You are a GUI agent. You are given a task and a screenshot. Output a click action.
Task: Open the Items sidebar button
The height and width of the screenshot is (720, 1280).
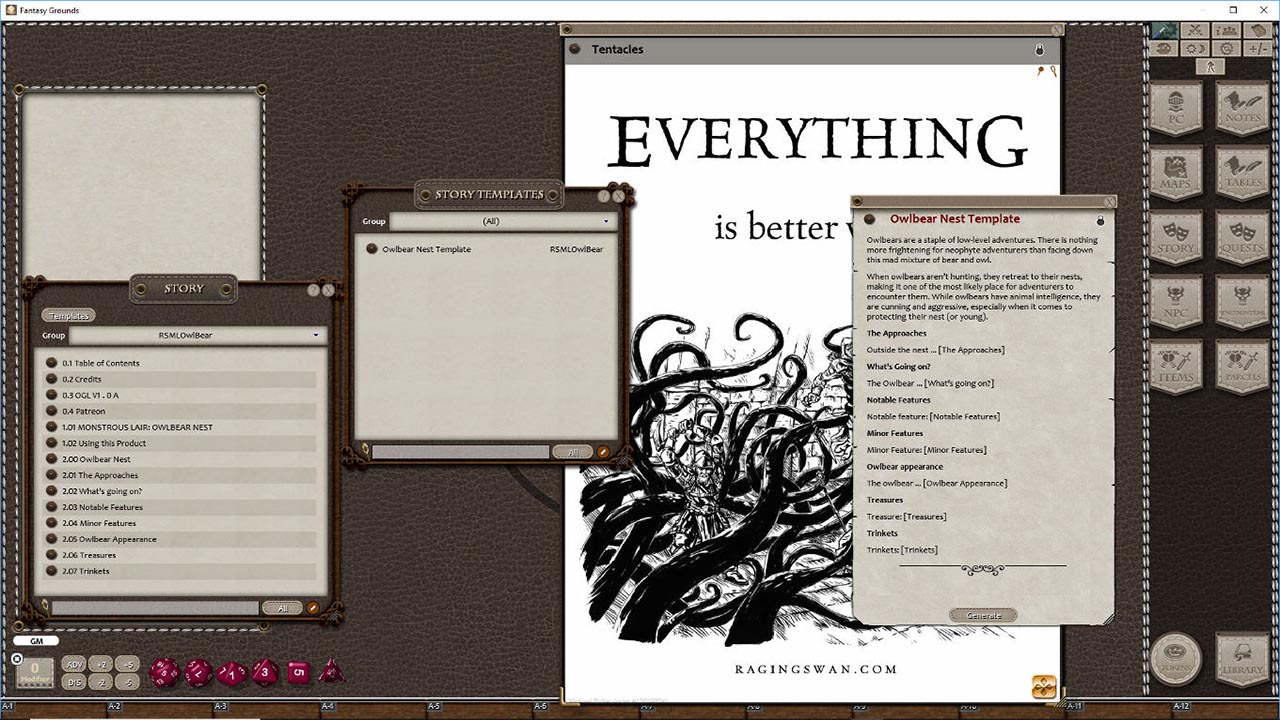1176,367
